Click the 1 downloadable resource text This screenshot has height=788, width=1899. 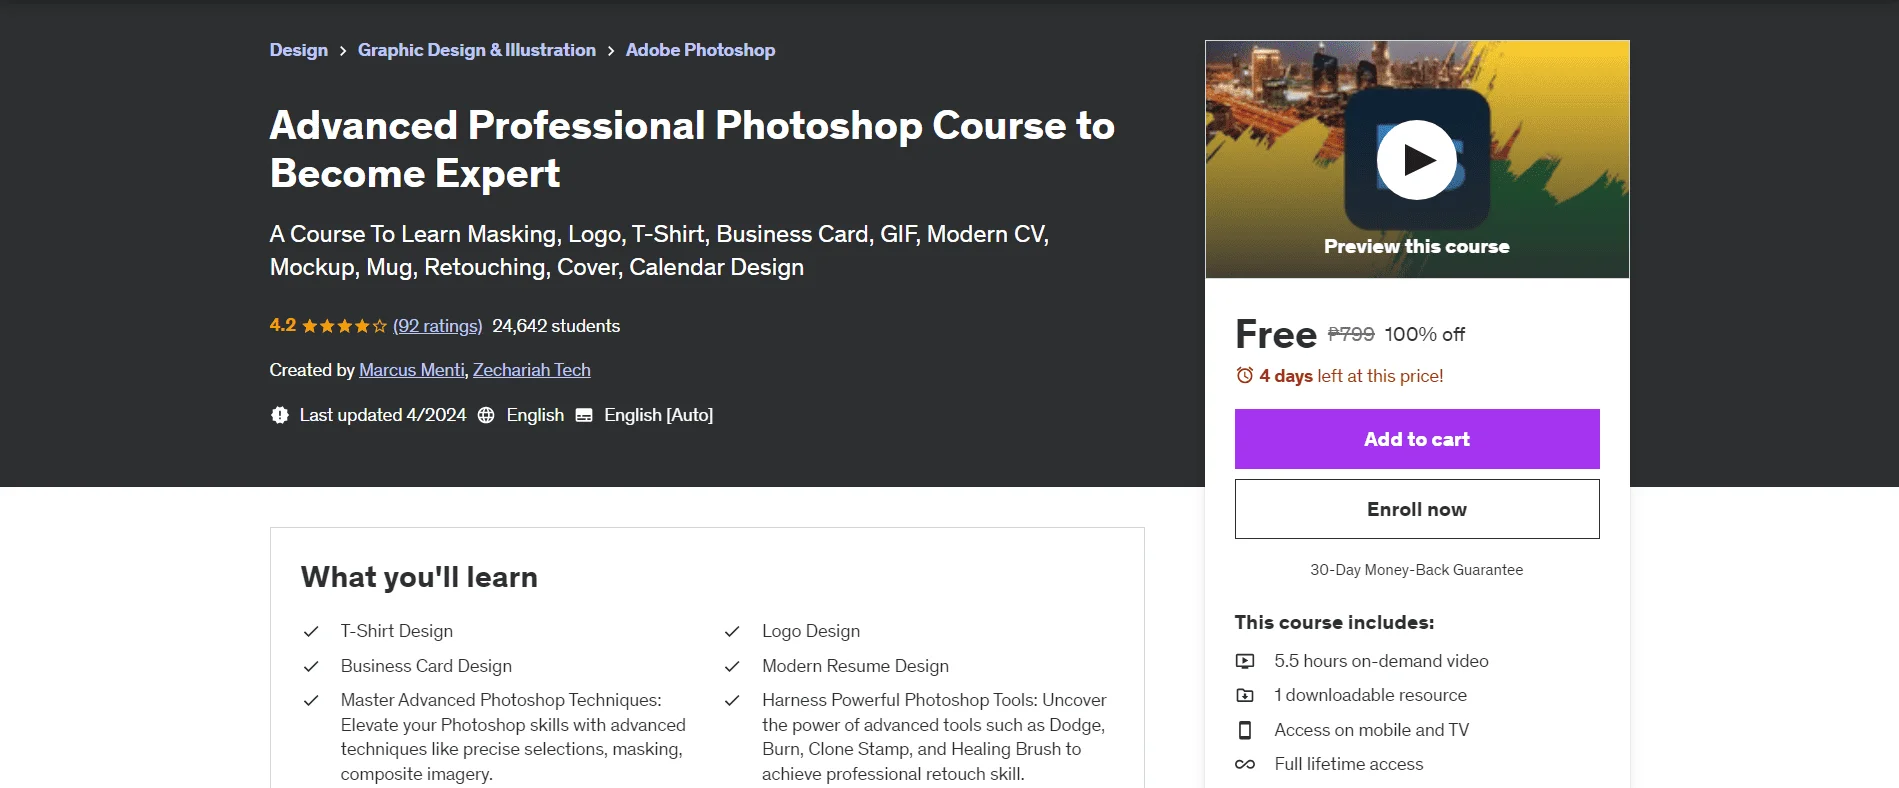[1371, 695]
